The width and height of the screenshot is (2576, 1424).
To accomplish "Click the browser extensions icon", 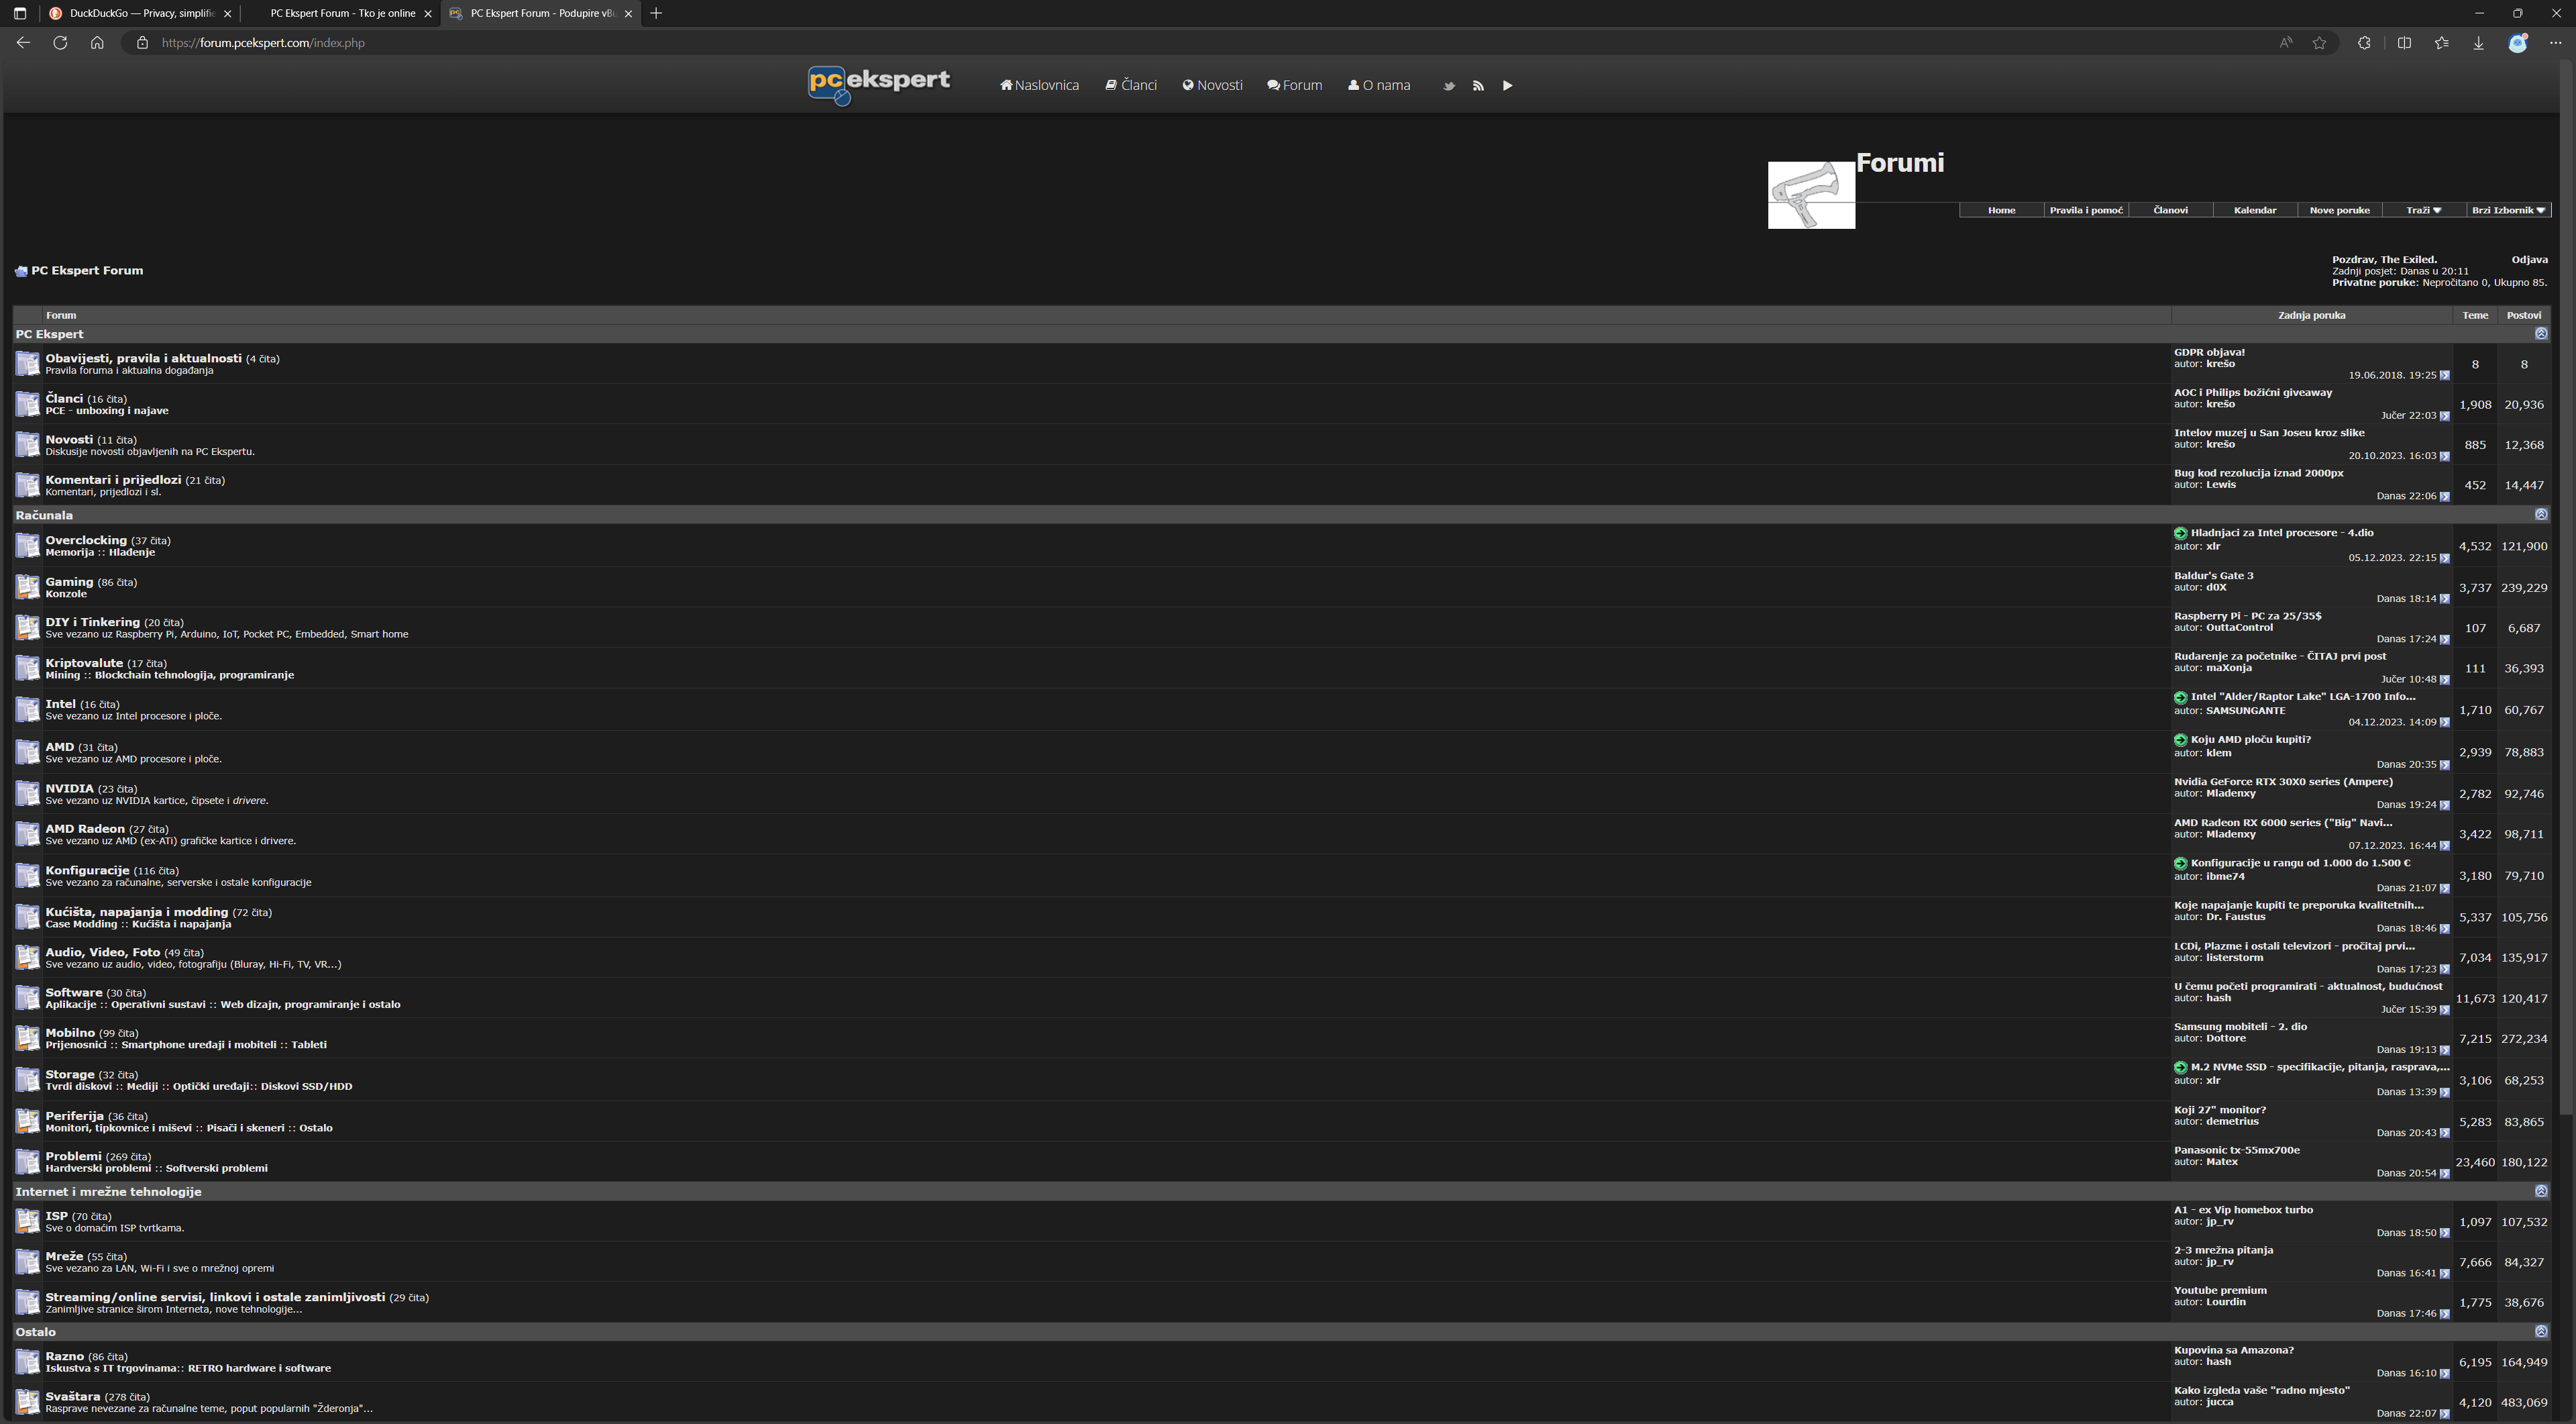I will [2364, 43].
